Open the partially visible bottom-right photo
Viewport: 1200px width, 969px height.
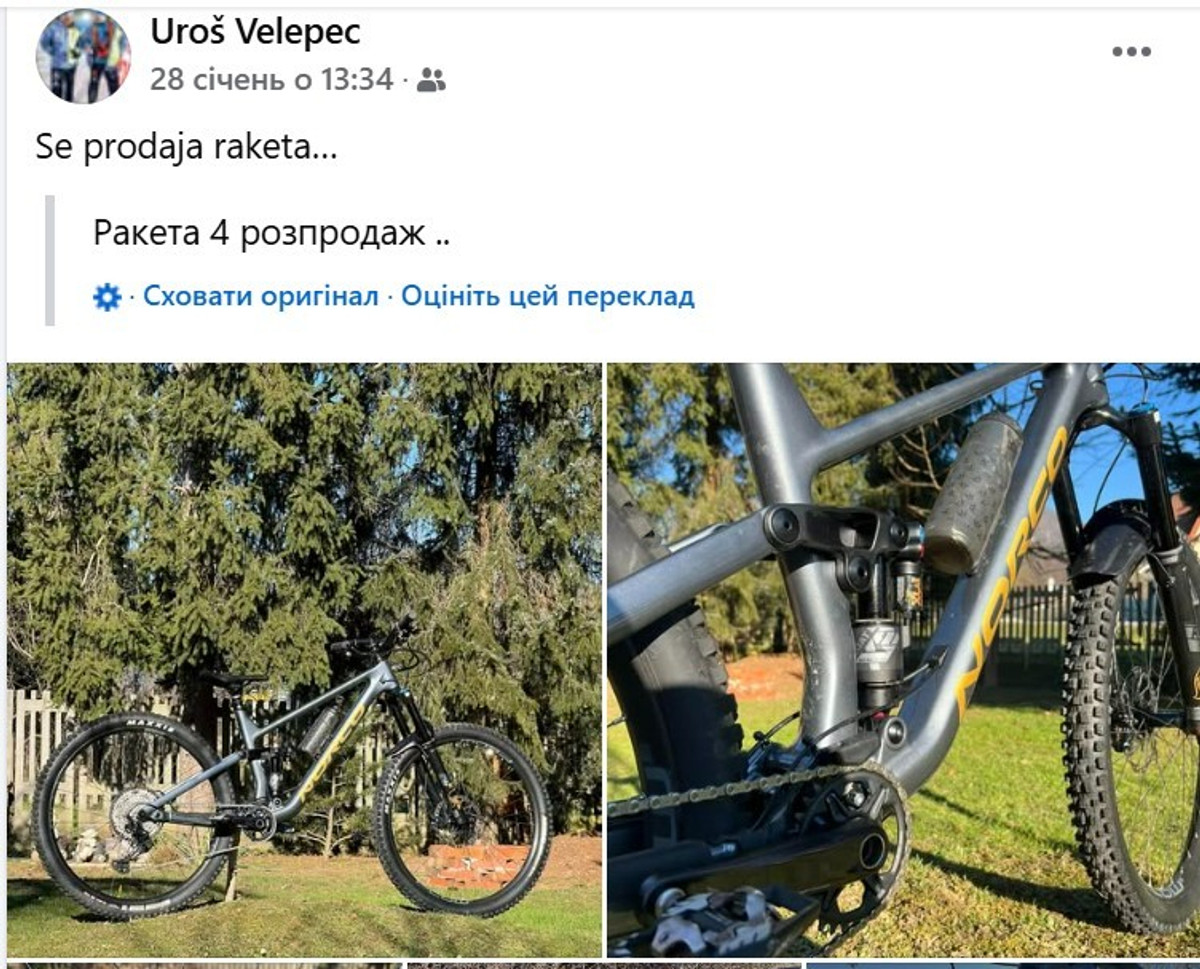coord(1003,966)
